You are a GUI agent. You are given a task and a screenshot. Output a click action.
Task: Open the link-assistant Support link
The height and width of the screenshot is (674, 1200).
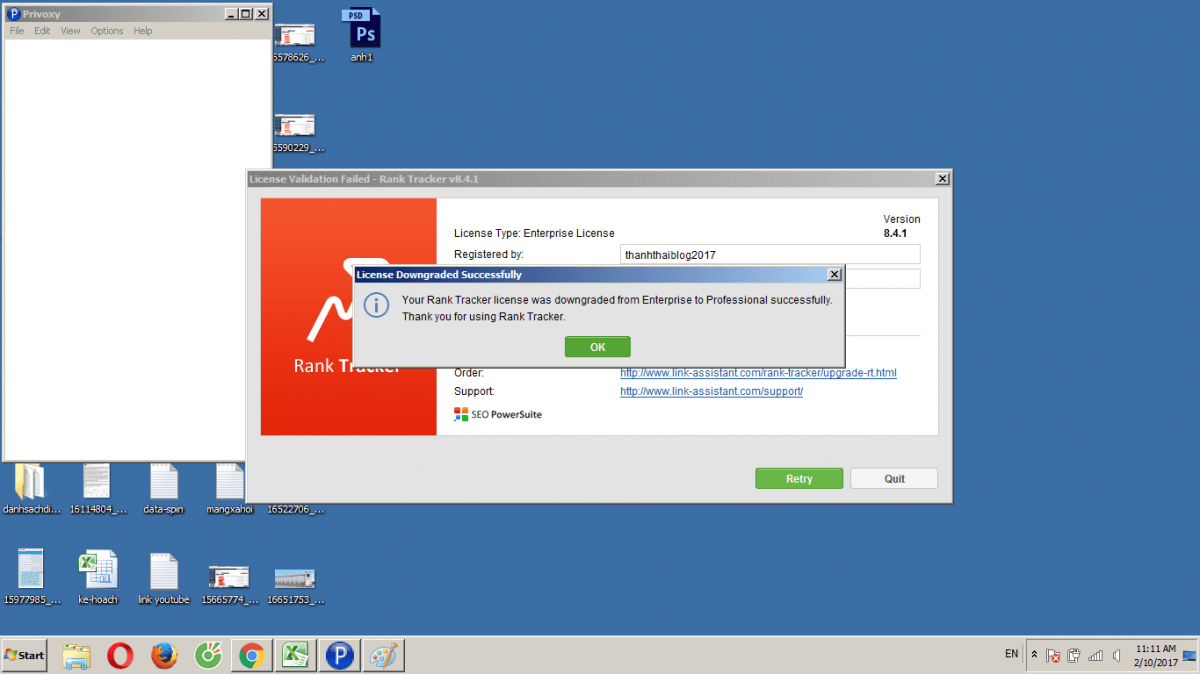pos(711,391)
